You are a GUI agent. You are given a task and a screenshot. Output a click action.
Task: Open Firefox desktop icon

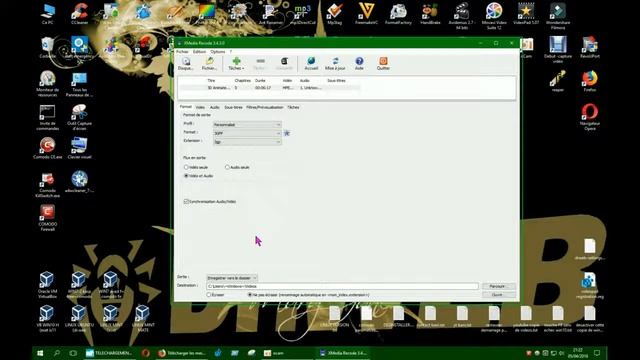point(590,81)
